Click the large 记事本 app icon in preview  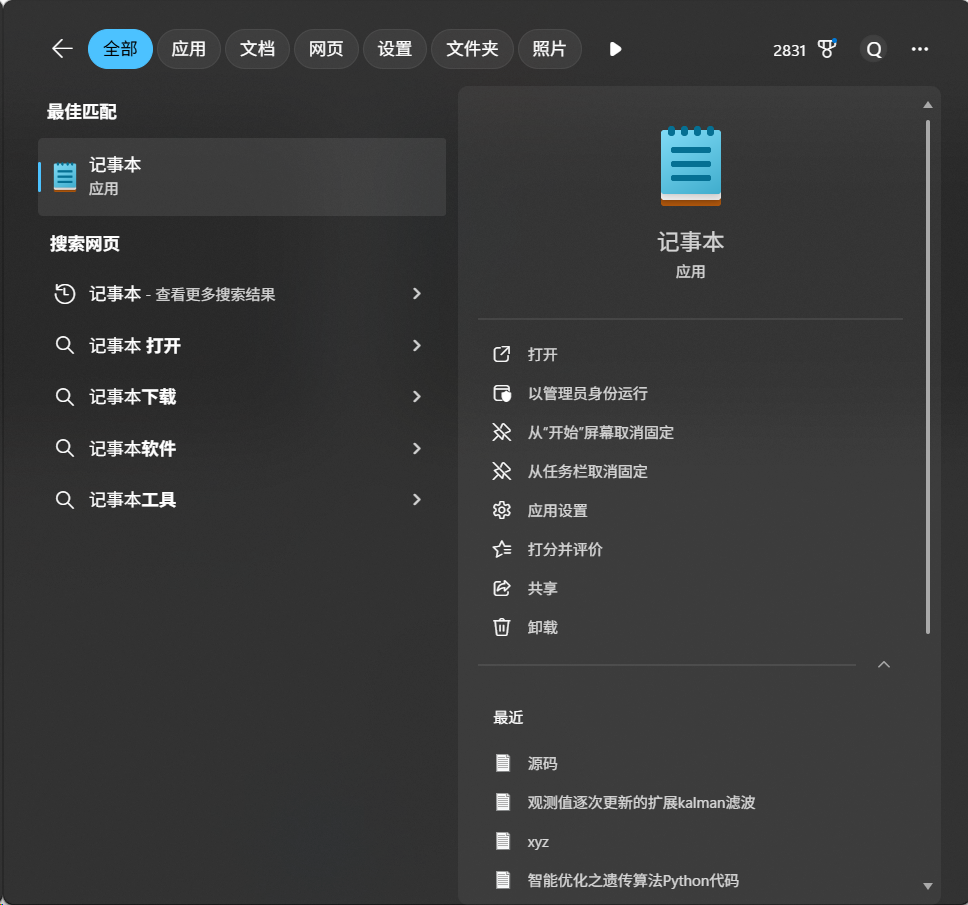(691, 166)
